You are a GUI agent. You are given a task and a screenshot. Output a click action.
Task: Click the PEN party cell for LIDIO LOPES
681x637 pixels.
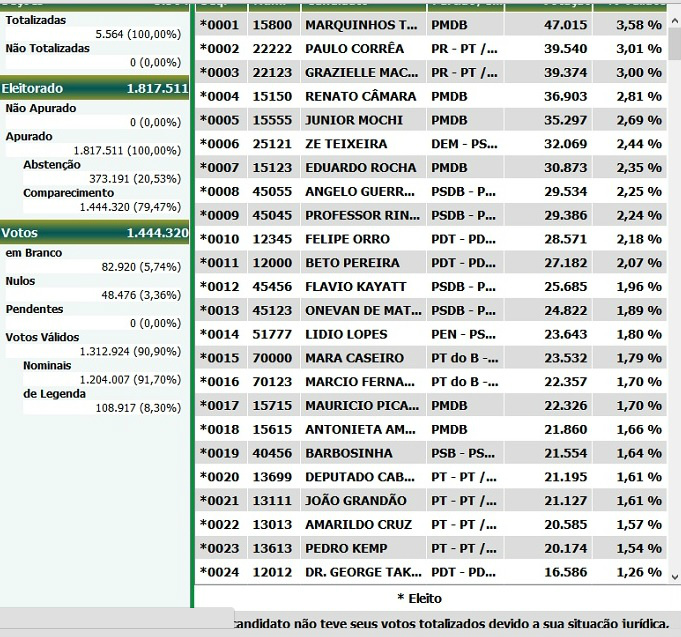point(463,334)
